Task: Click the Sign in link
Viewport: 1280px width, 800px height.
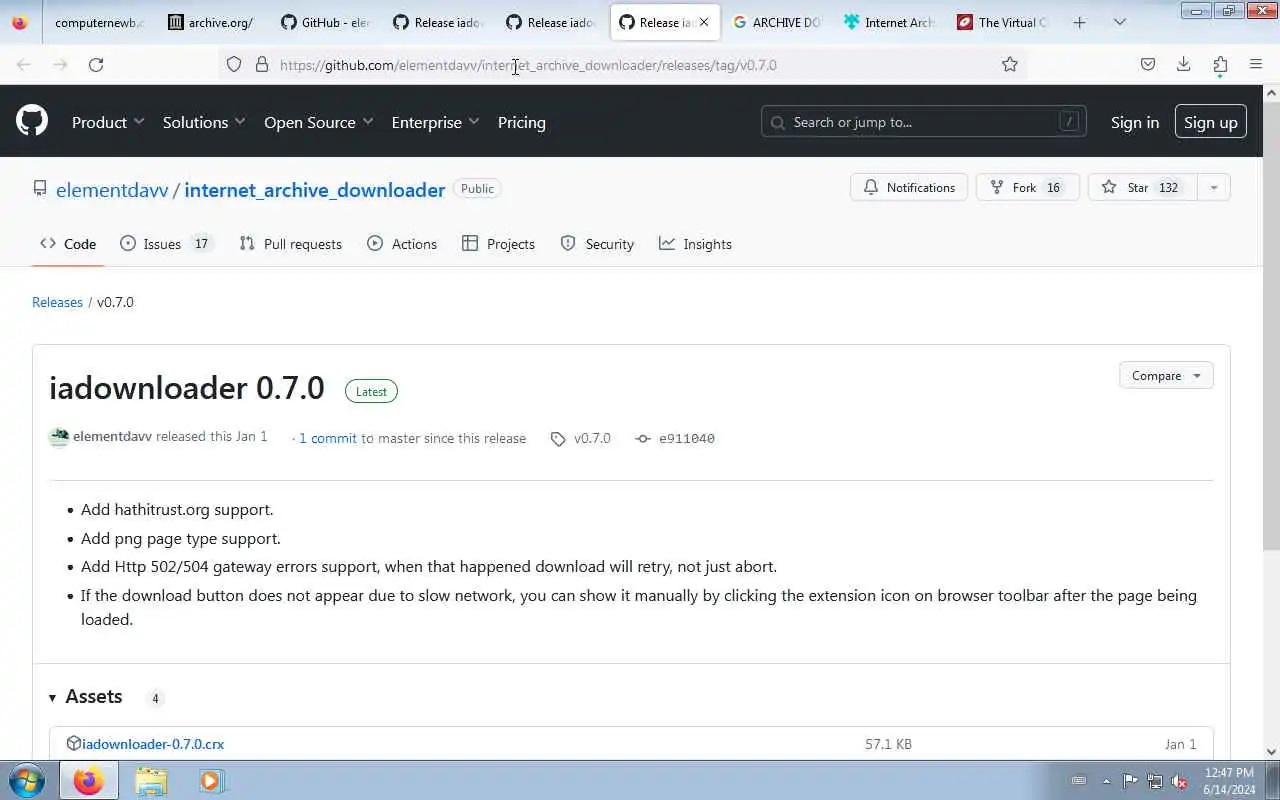Action: (x=1135, y=122)
